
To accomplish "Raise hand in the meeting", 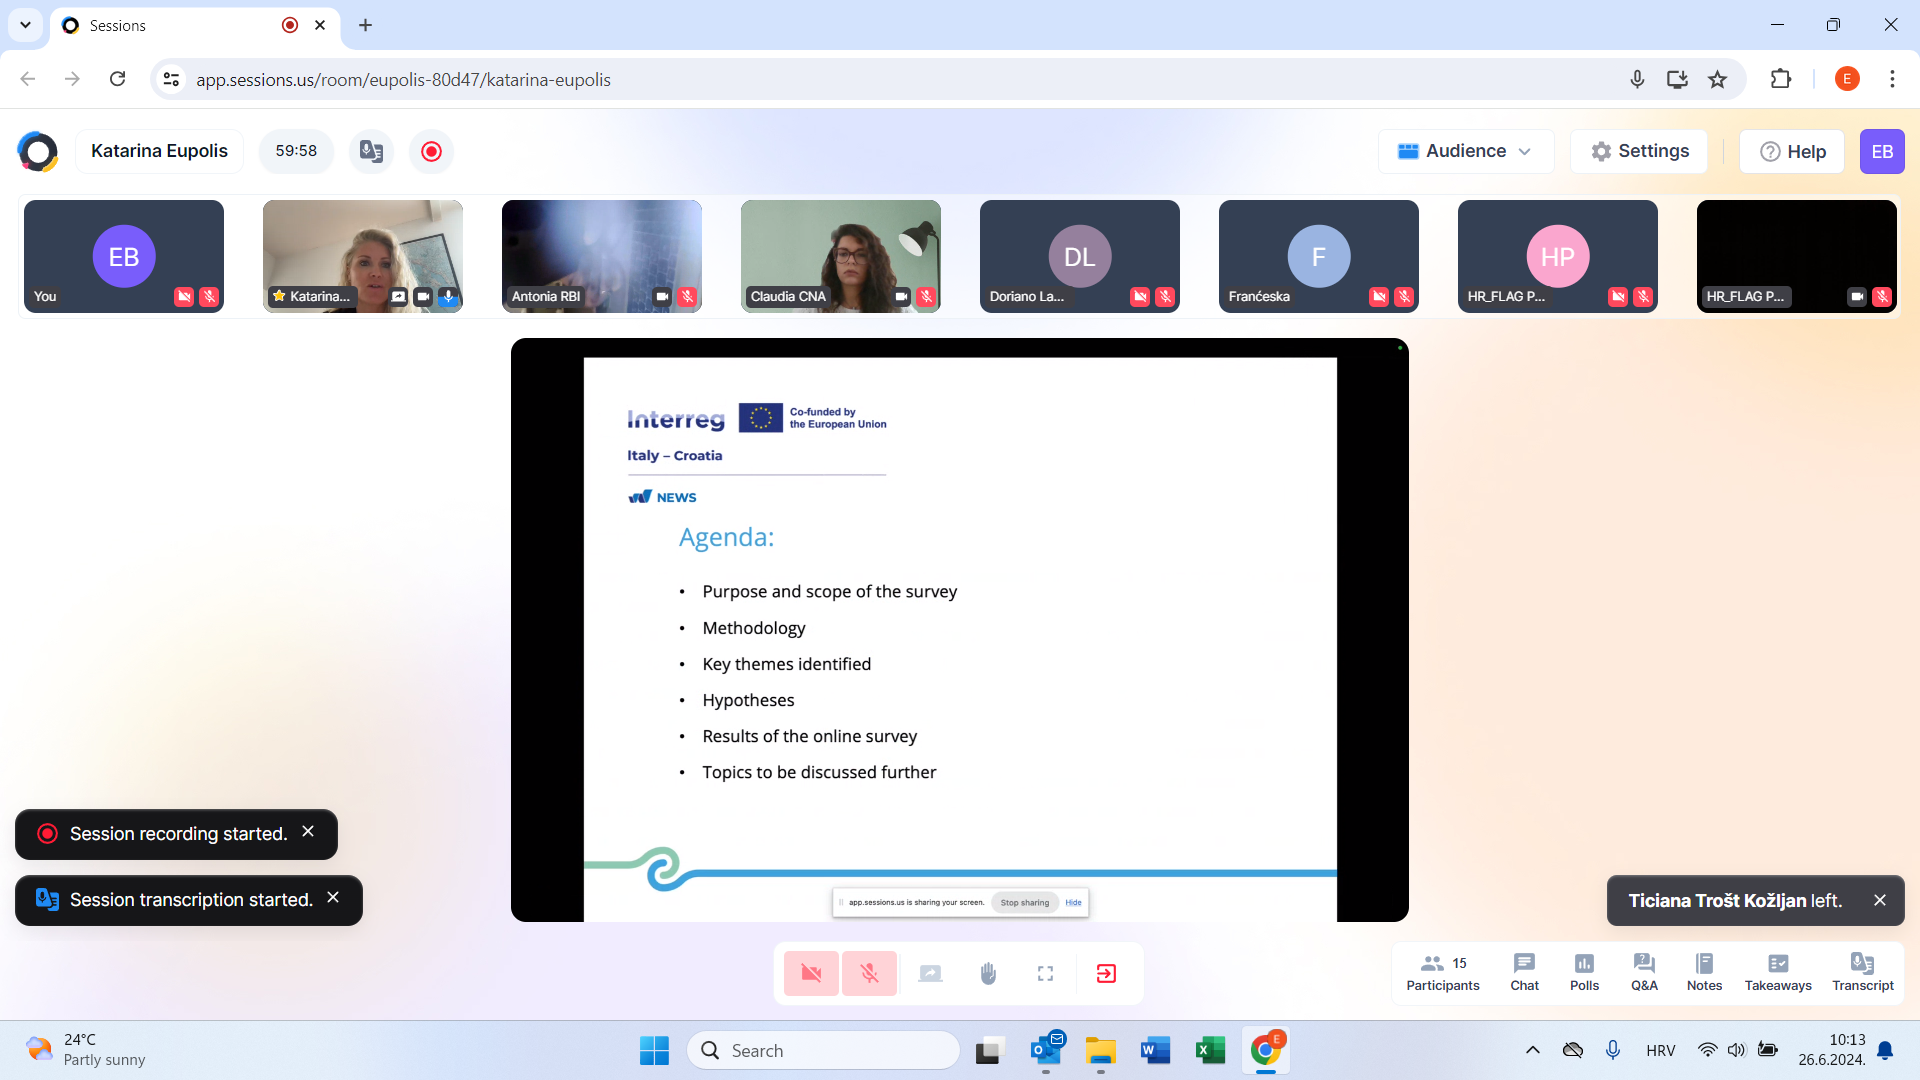I will [988, 974].
